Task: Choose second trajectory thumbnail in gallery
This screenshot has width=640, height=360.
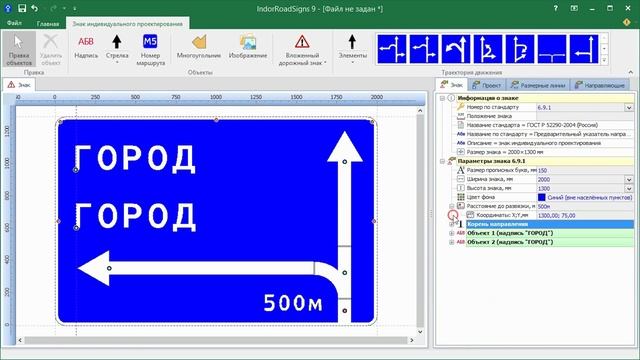Action: click(x=424, y=49)
